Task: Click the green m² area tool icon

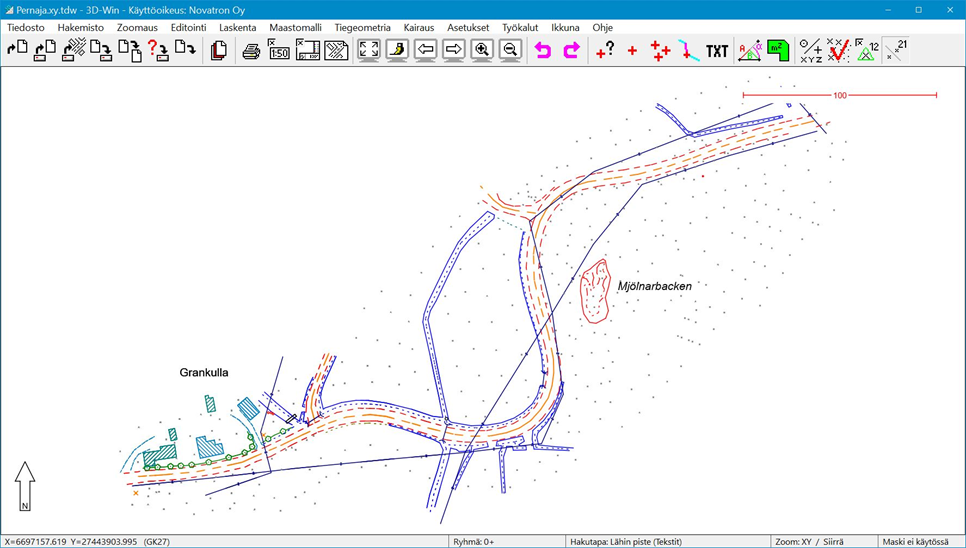Action: point(778,50)
